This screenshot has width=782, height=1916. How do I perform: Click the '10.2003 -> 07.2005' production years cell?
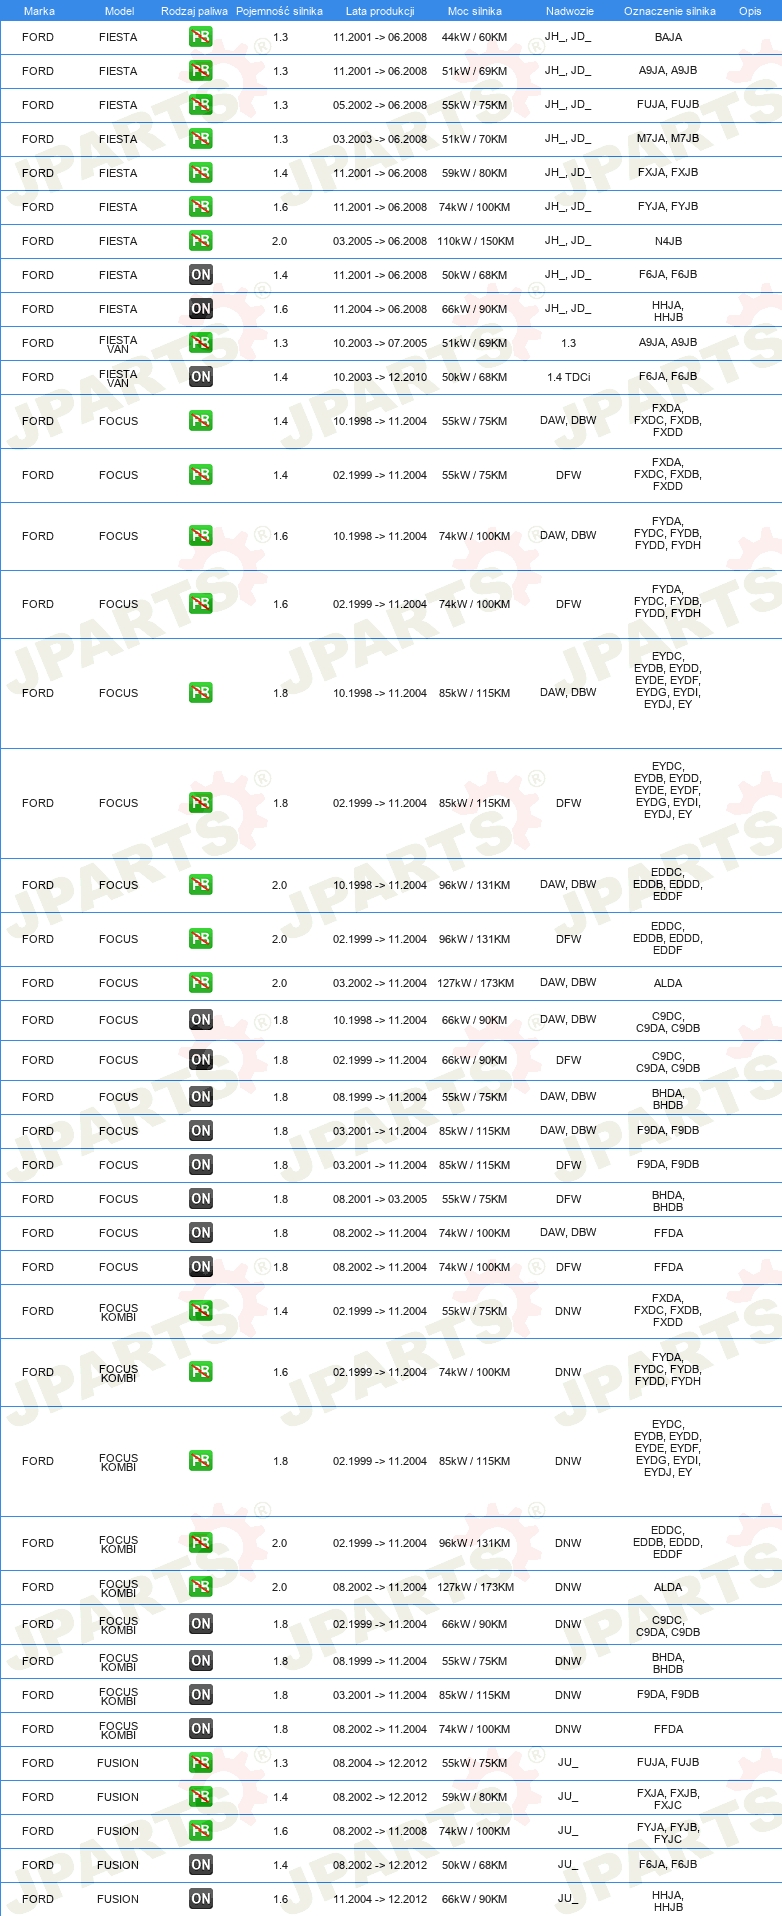click(380, 343)
